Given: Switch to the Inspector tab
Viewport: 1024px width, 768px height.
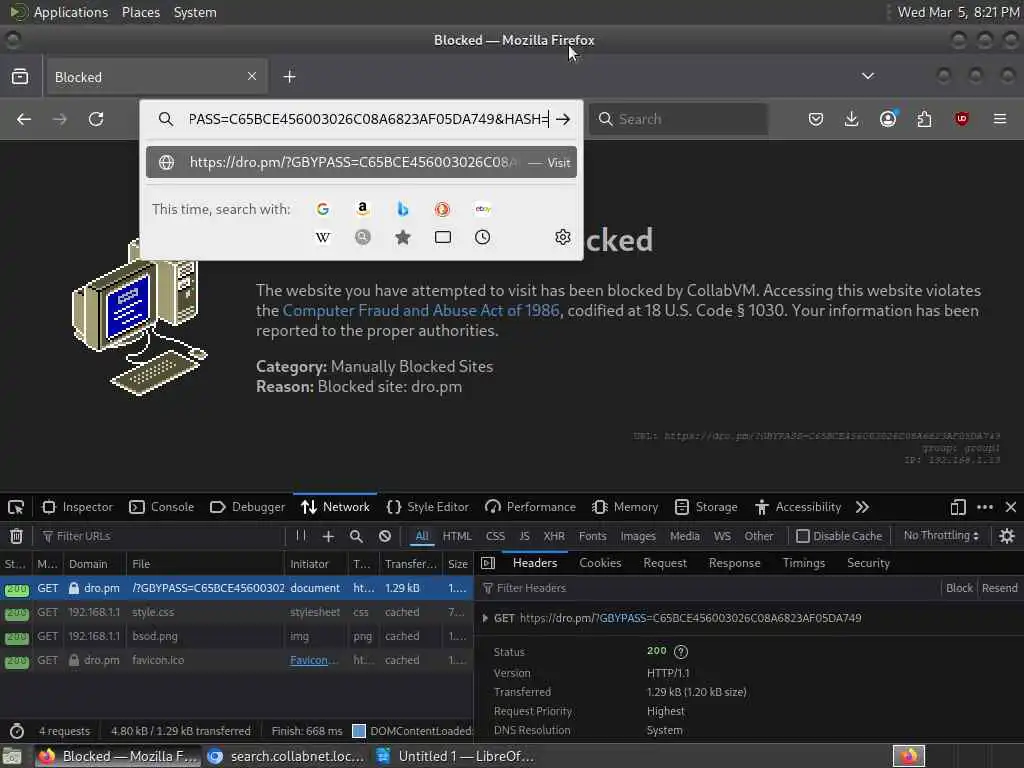Looking at the screenshot, I should tap(78, 507).
